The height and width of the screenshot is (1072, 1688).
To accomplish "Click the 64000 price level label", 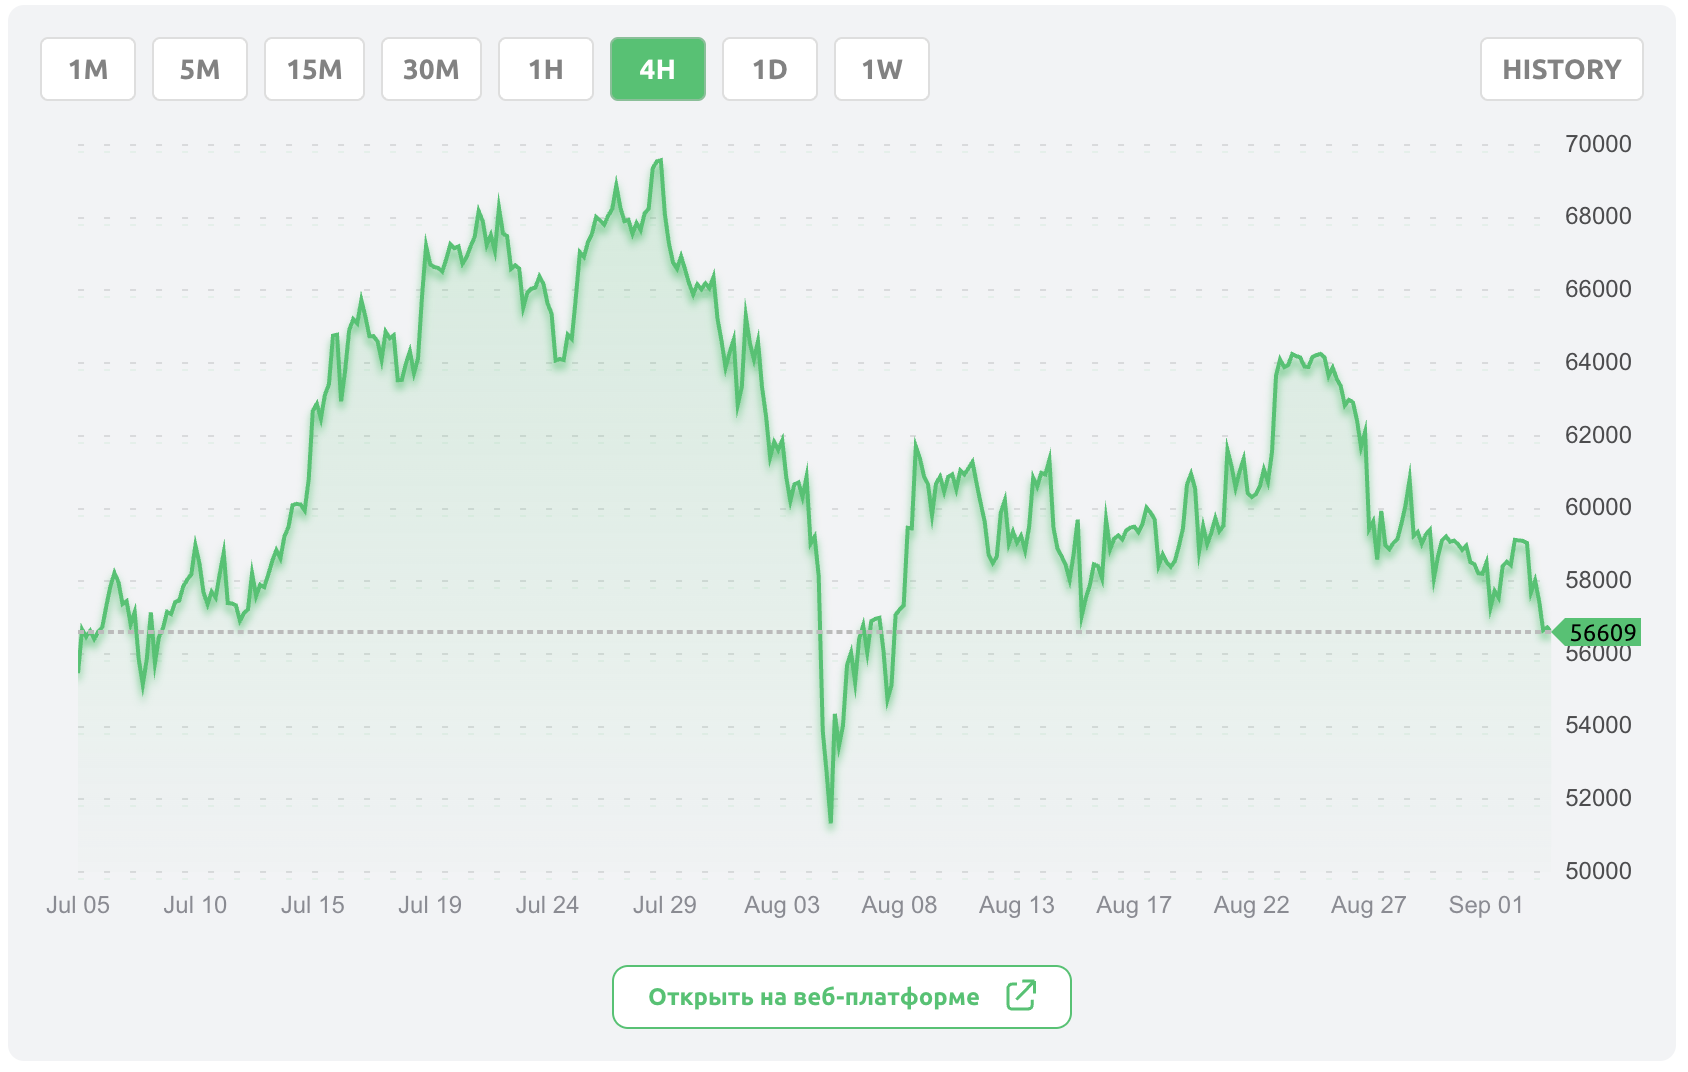I will 1597,362.
